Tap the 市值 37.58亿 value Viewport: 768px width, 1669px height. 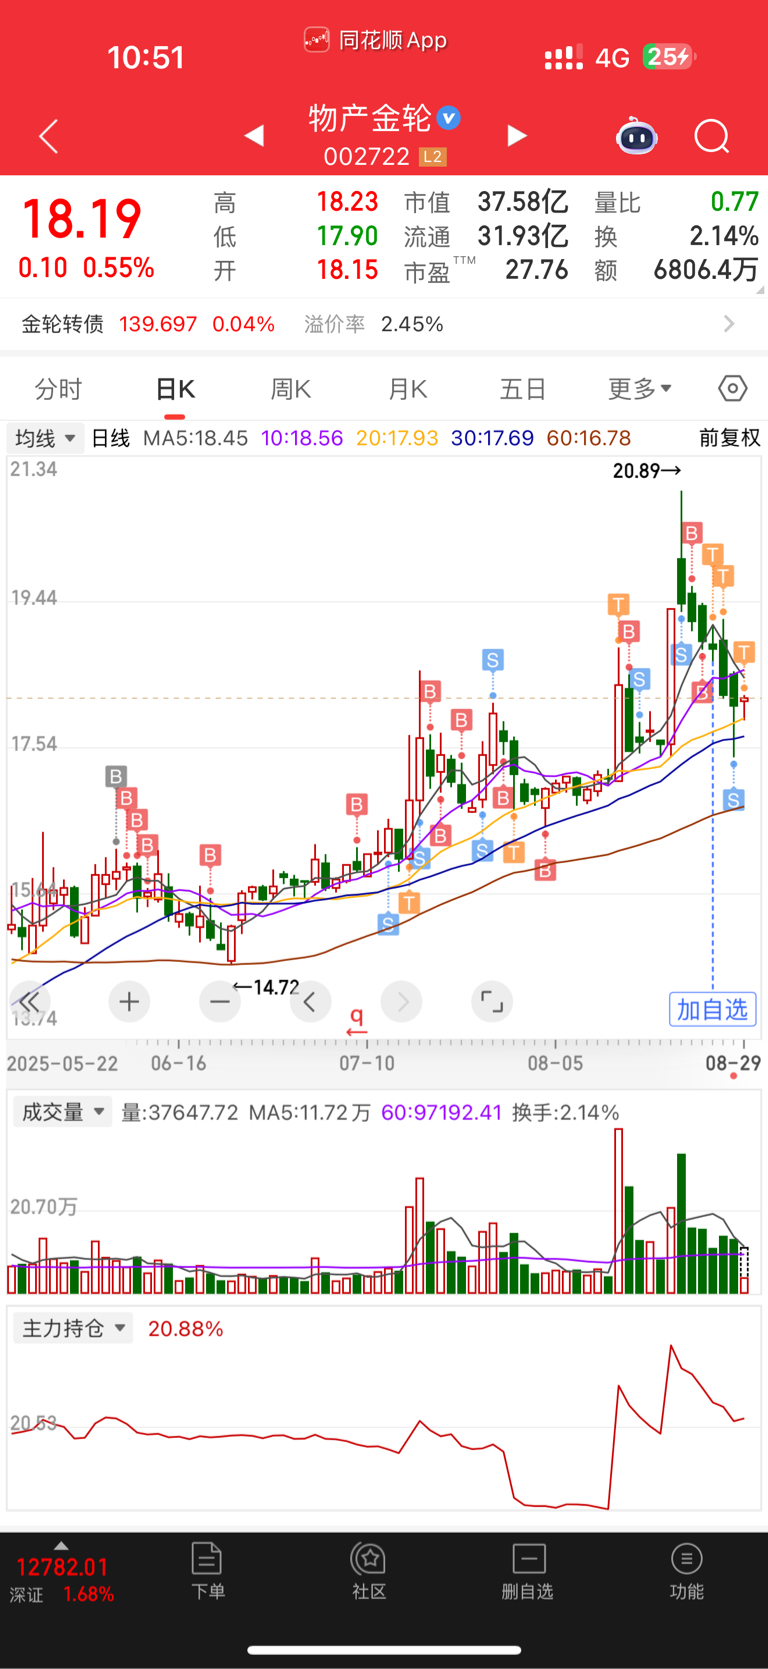[523, 202]
